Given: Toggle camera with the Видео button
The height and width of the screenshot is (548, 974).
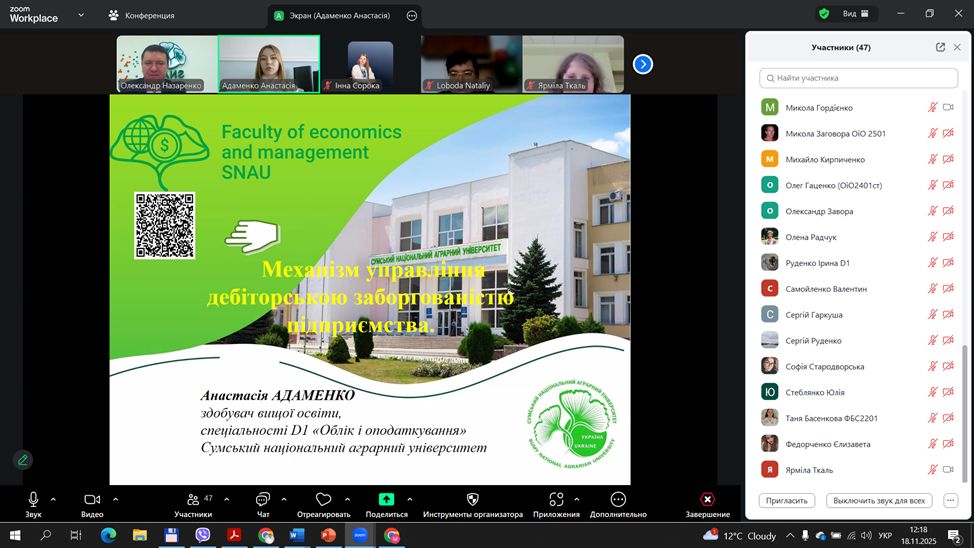Looking at the screenshot, I should [92, 499].
